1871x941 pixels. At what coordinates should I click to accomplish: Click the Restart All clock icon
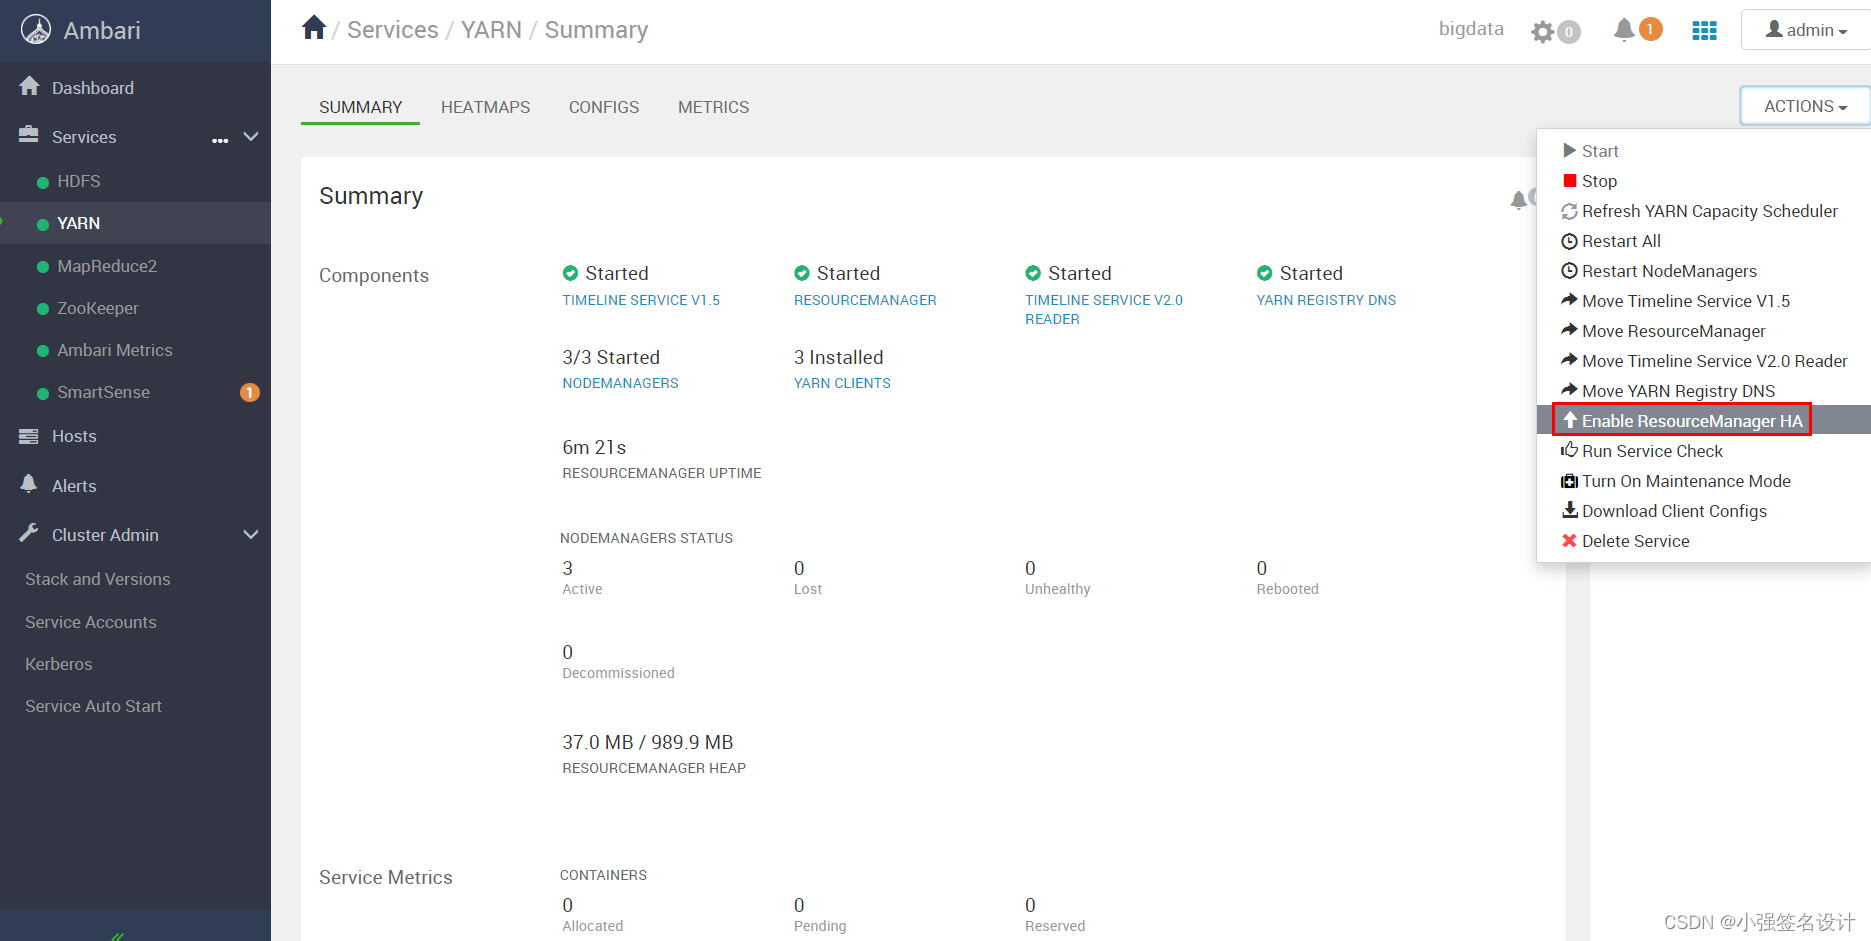click(1570, 241)
